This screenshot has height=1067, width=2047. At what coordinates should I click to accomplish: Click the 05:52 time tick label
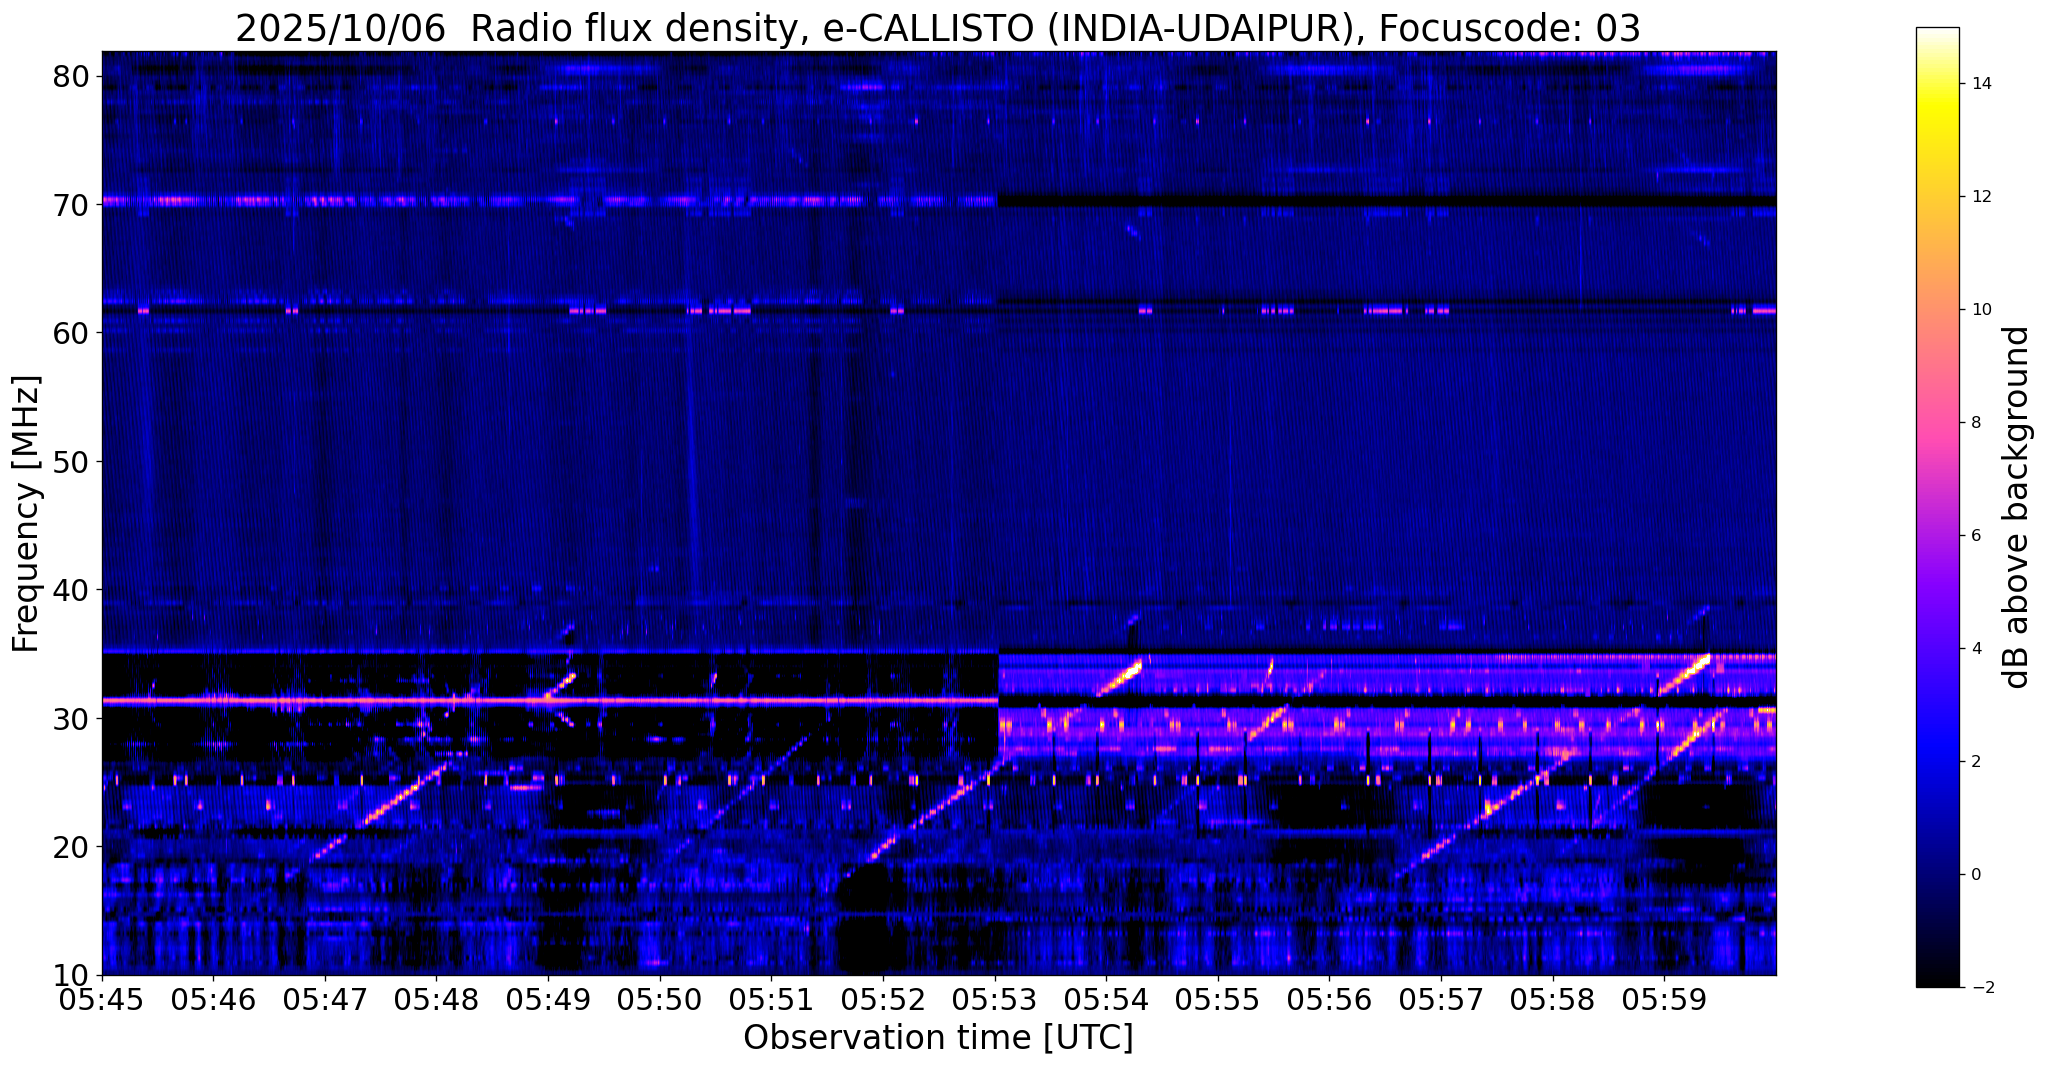pos(883,1000)
